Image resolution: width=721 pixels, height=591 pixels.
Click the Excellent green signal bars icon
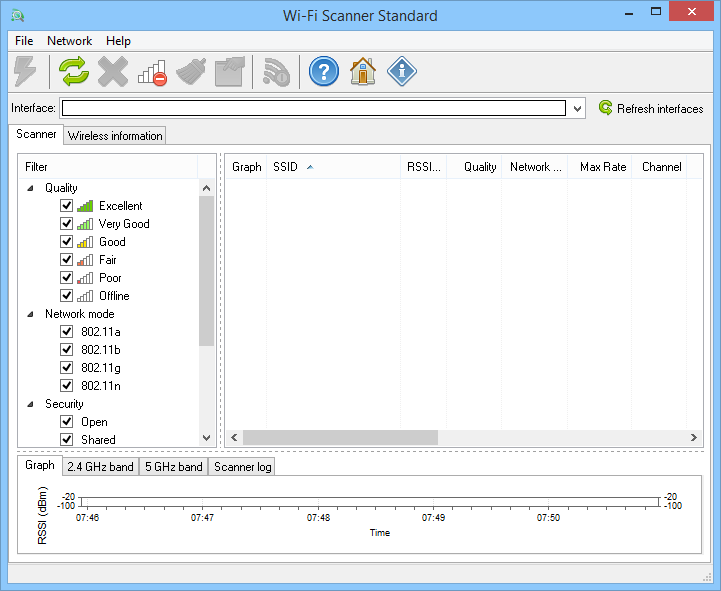[85, 206]
